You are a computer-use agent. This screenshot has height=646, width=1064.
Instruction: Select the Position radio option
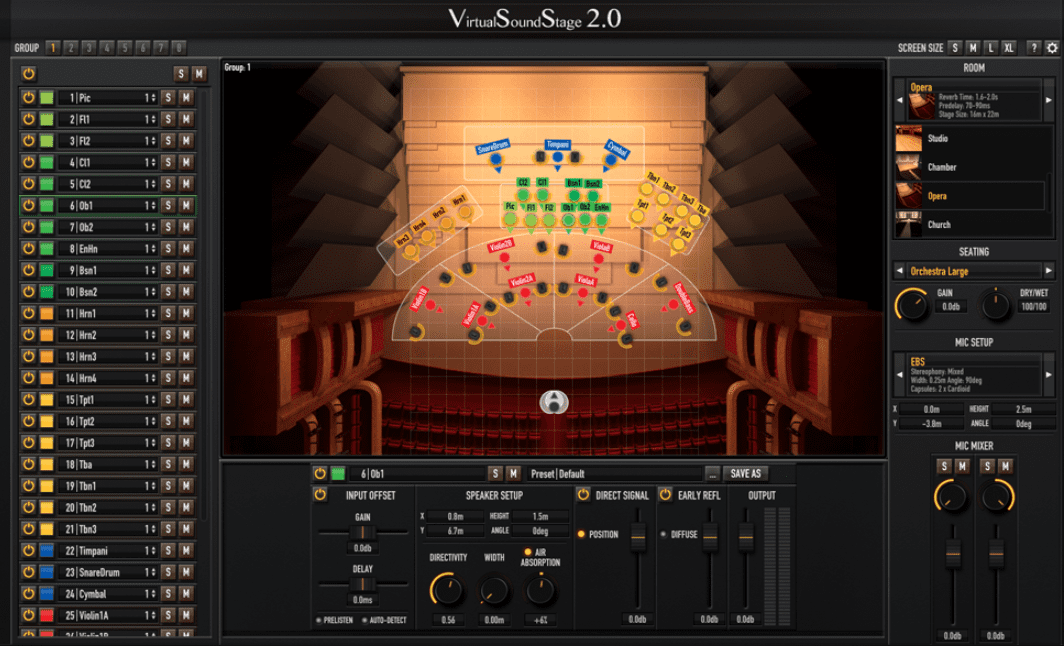coord(581,534)
